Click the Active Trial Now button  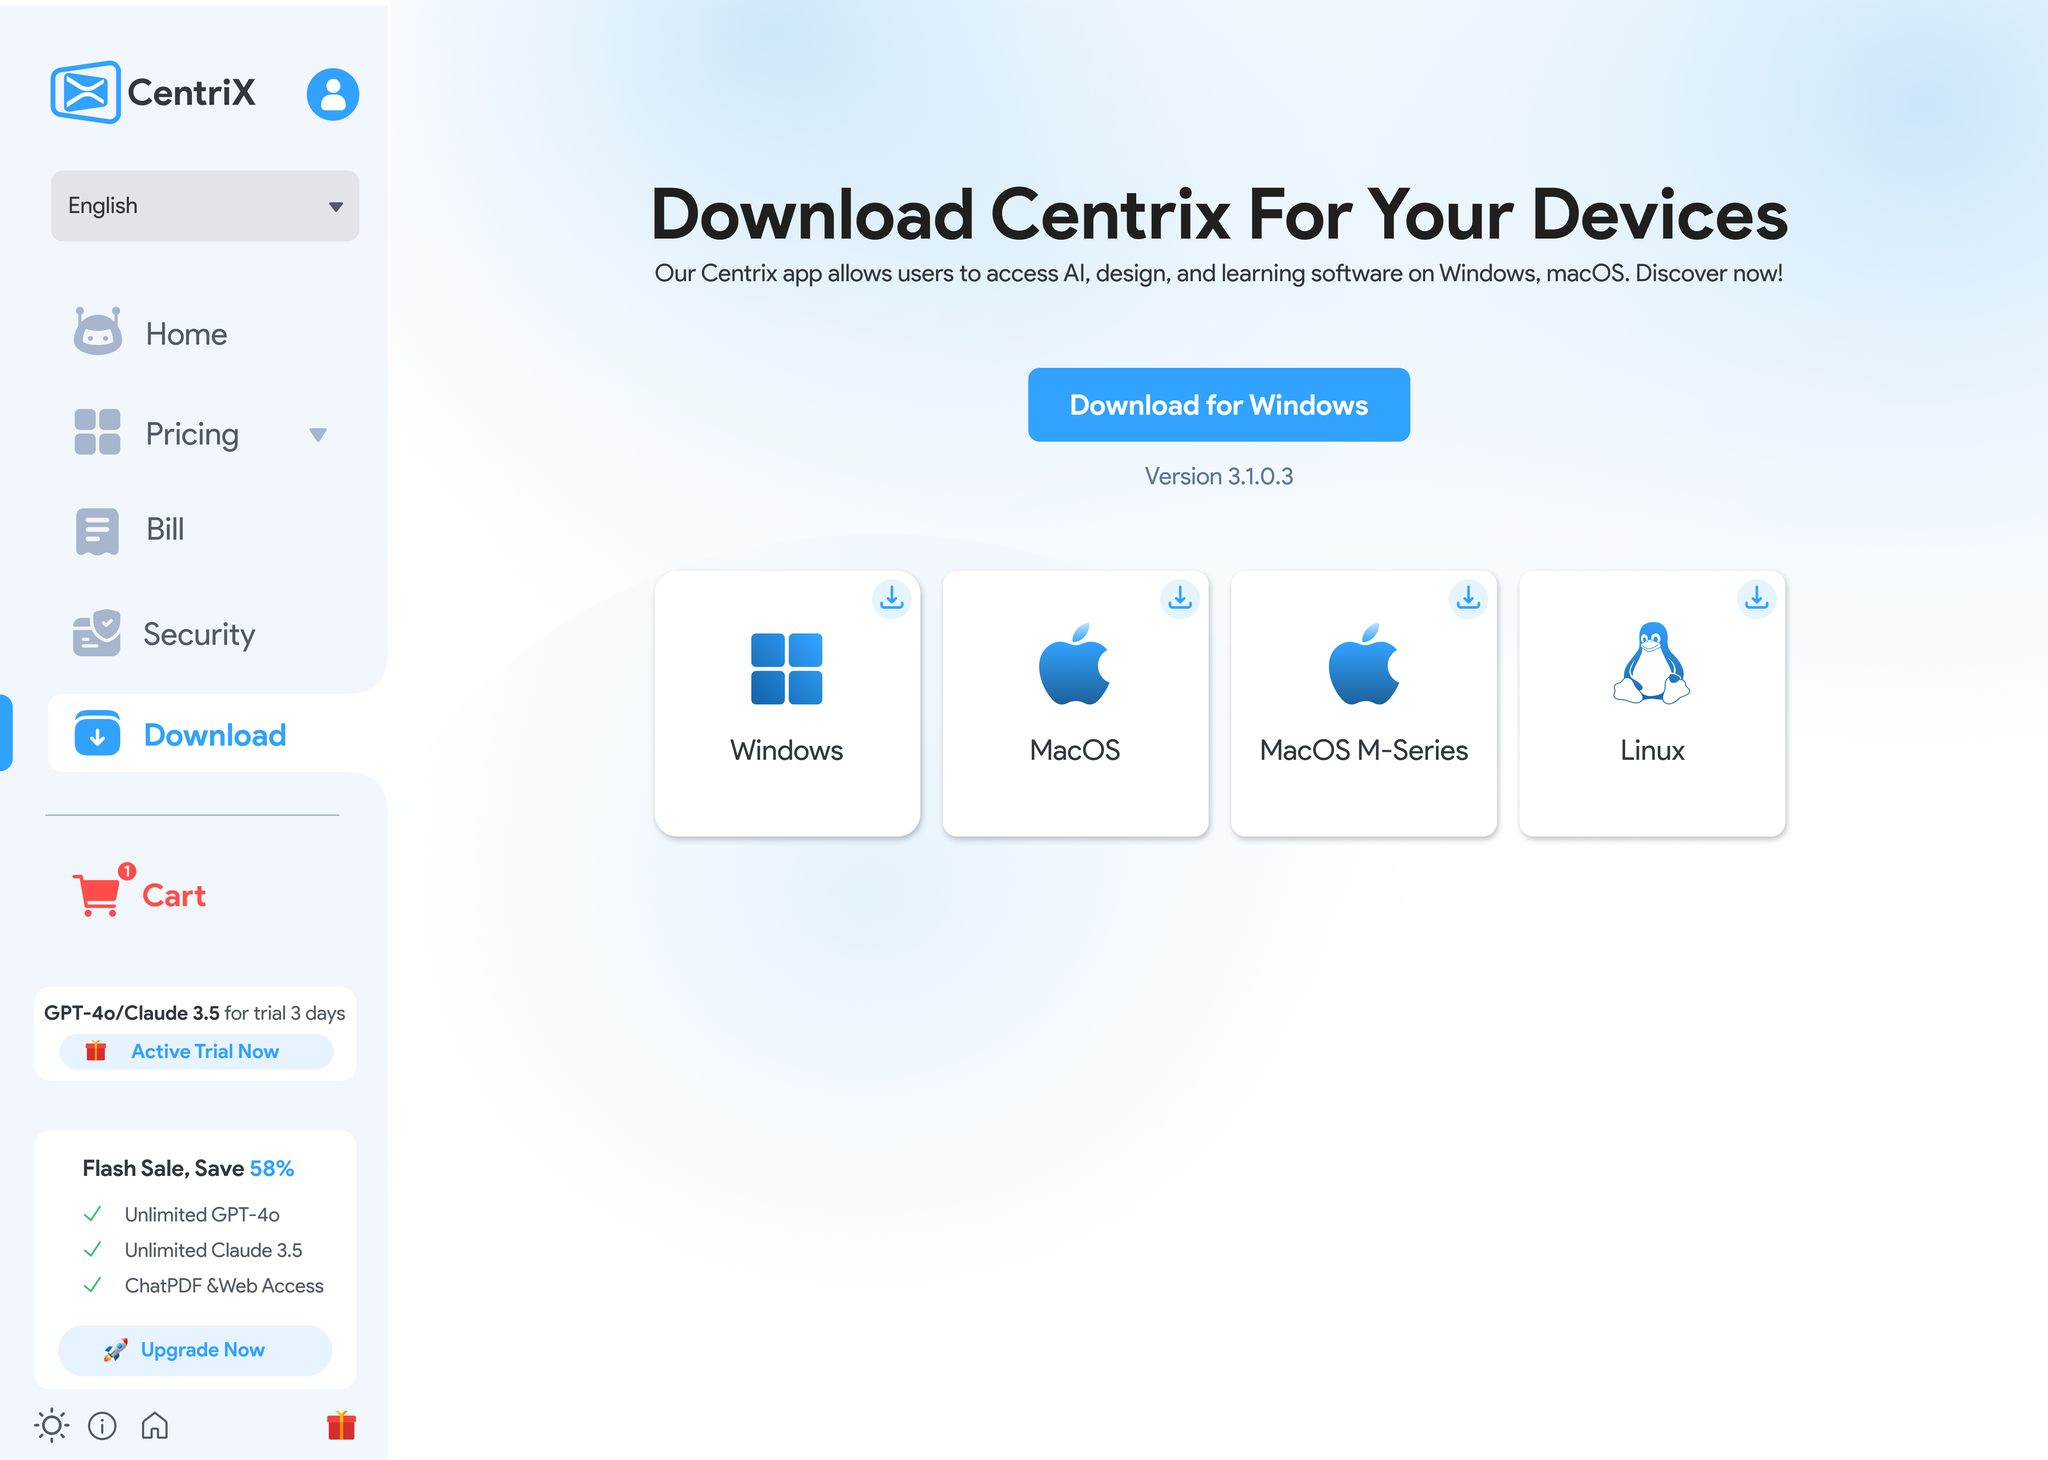pos(196,1051)
